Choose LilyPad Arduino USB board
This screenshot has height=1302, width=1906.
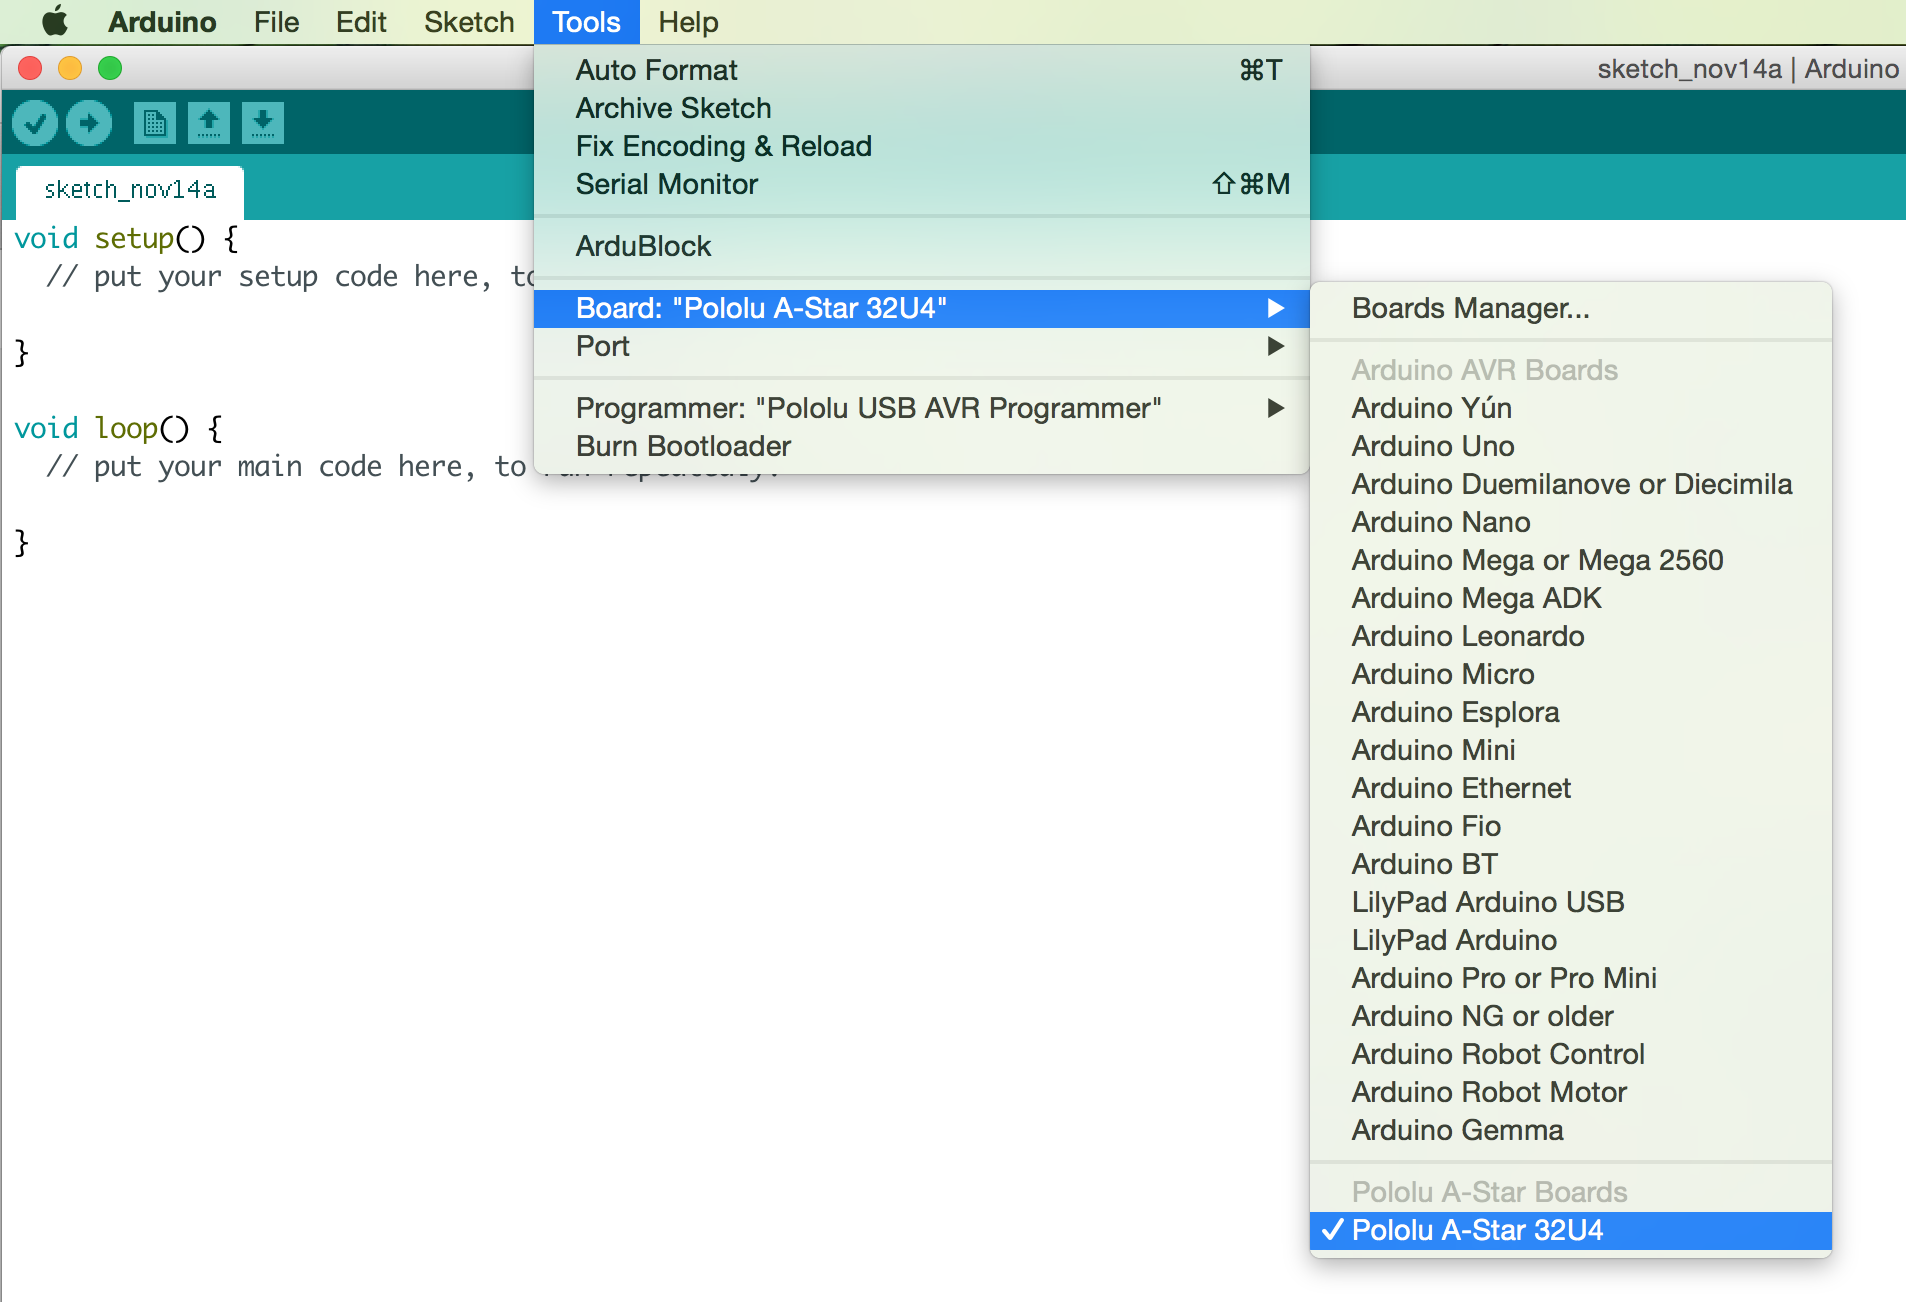(x=1571, y=902)
